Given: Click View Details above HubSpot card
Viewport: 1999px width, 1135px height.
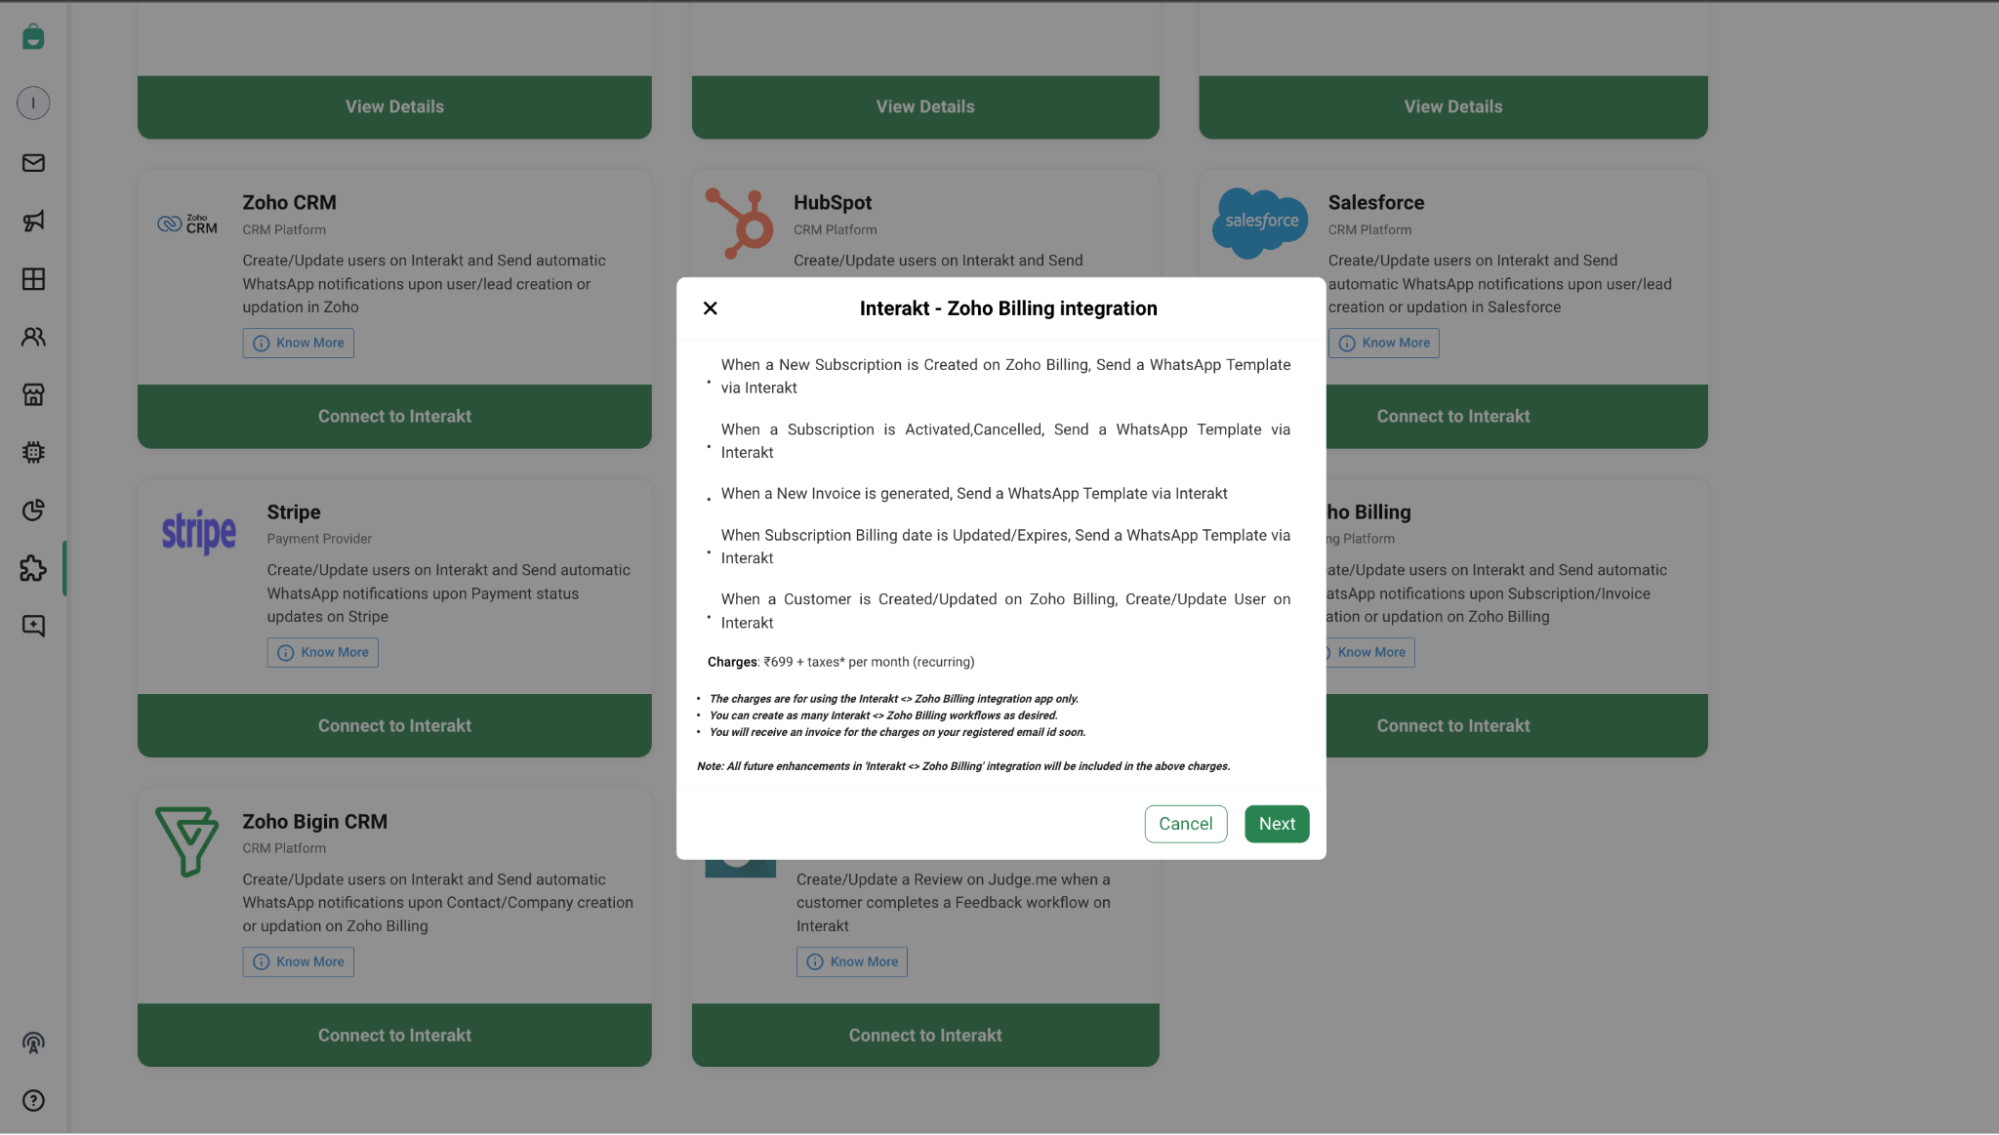Looking at the screenshot, I should [924, 106].
